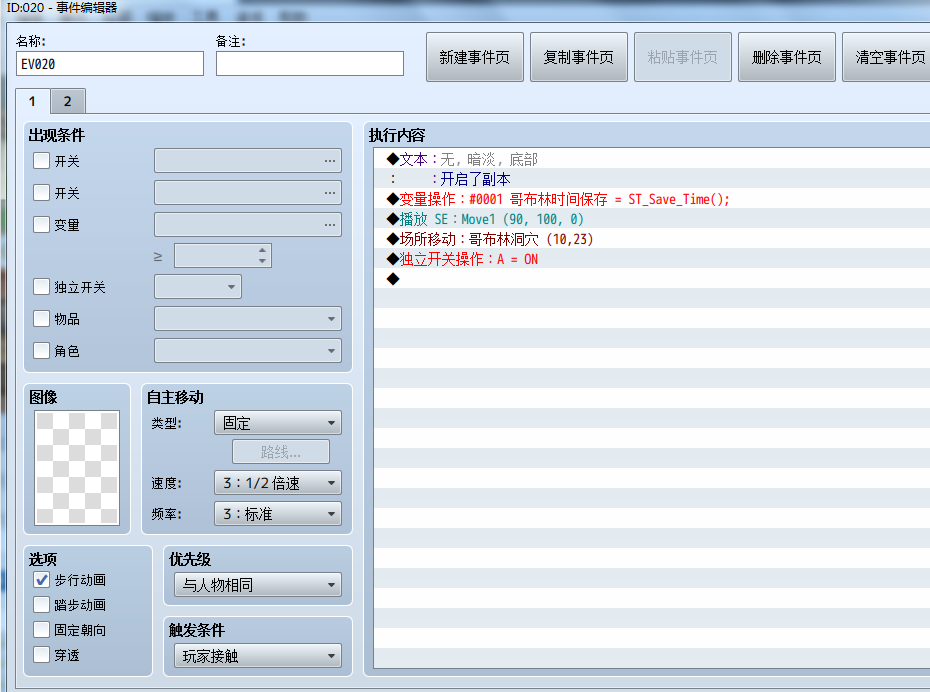Uncheck the 步行动画 option
This screenshot has width=930, height=692.
[x=42, y=580]
